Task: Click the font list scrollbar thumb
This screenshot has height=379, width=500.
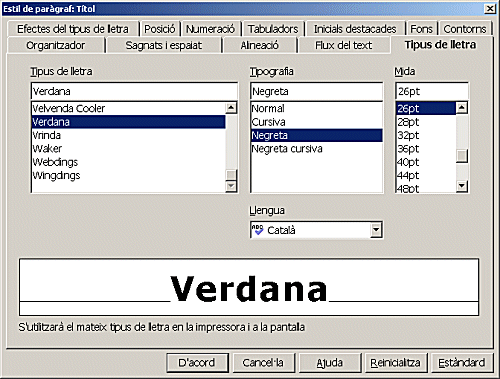Action: pos(231,175)
